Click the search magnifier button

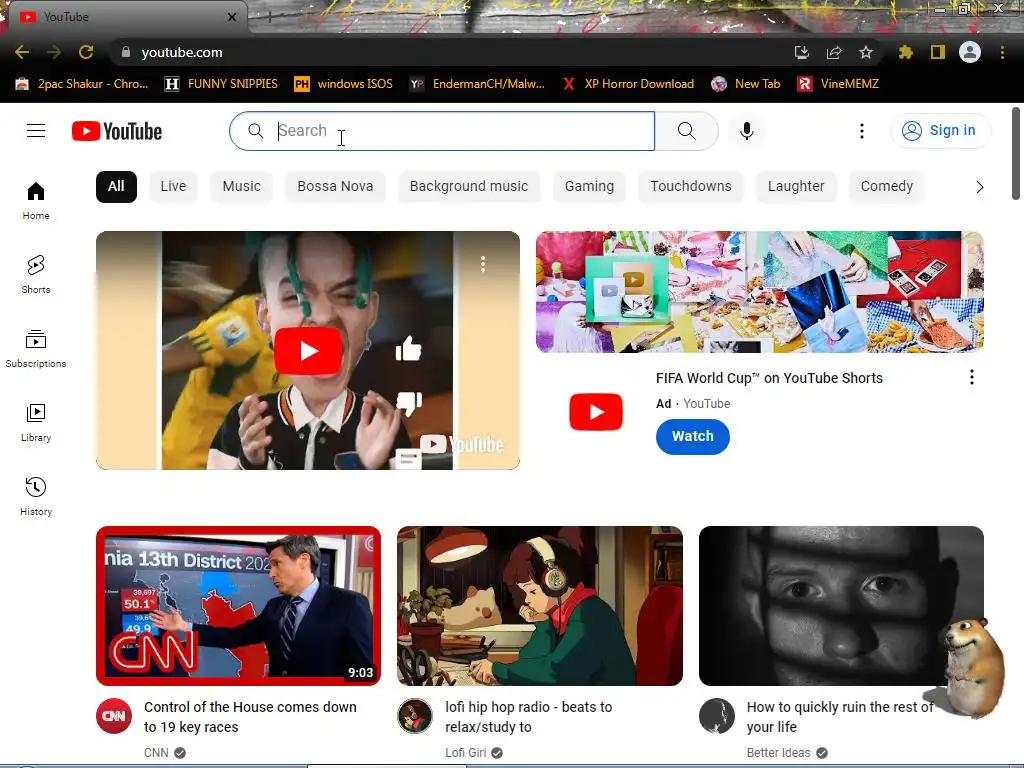(686, 131)
